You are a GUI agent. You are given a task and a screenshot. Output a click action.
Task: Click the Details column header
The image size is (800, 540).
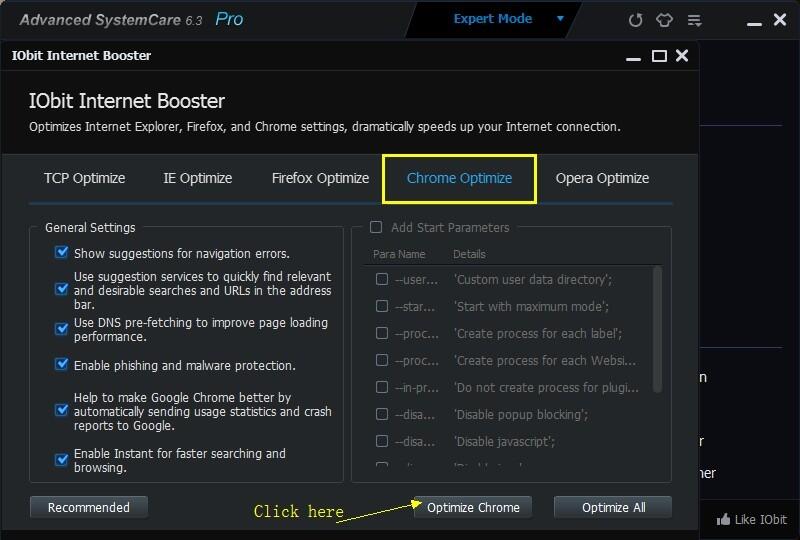click(x=469, y=254)
